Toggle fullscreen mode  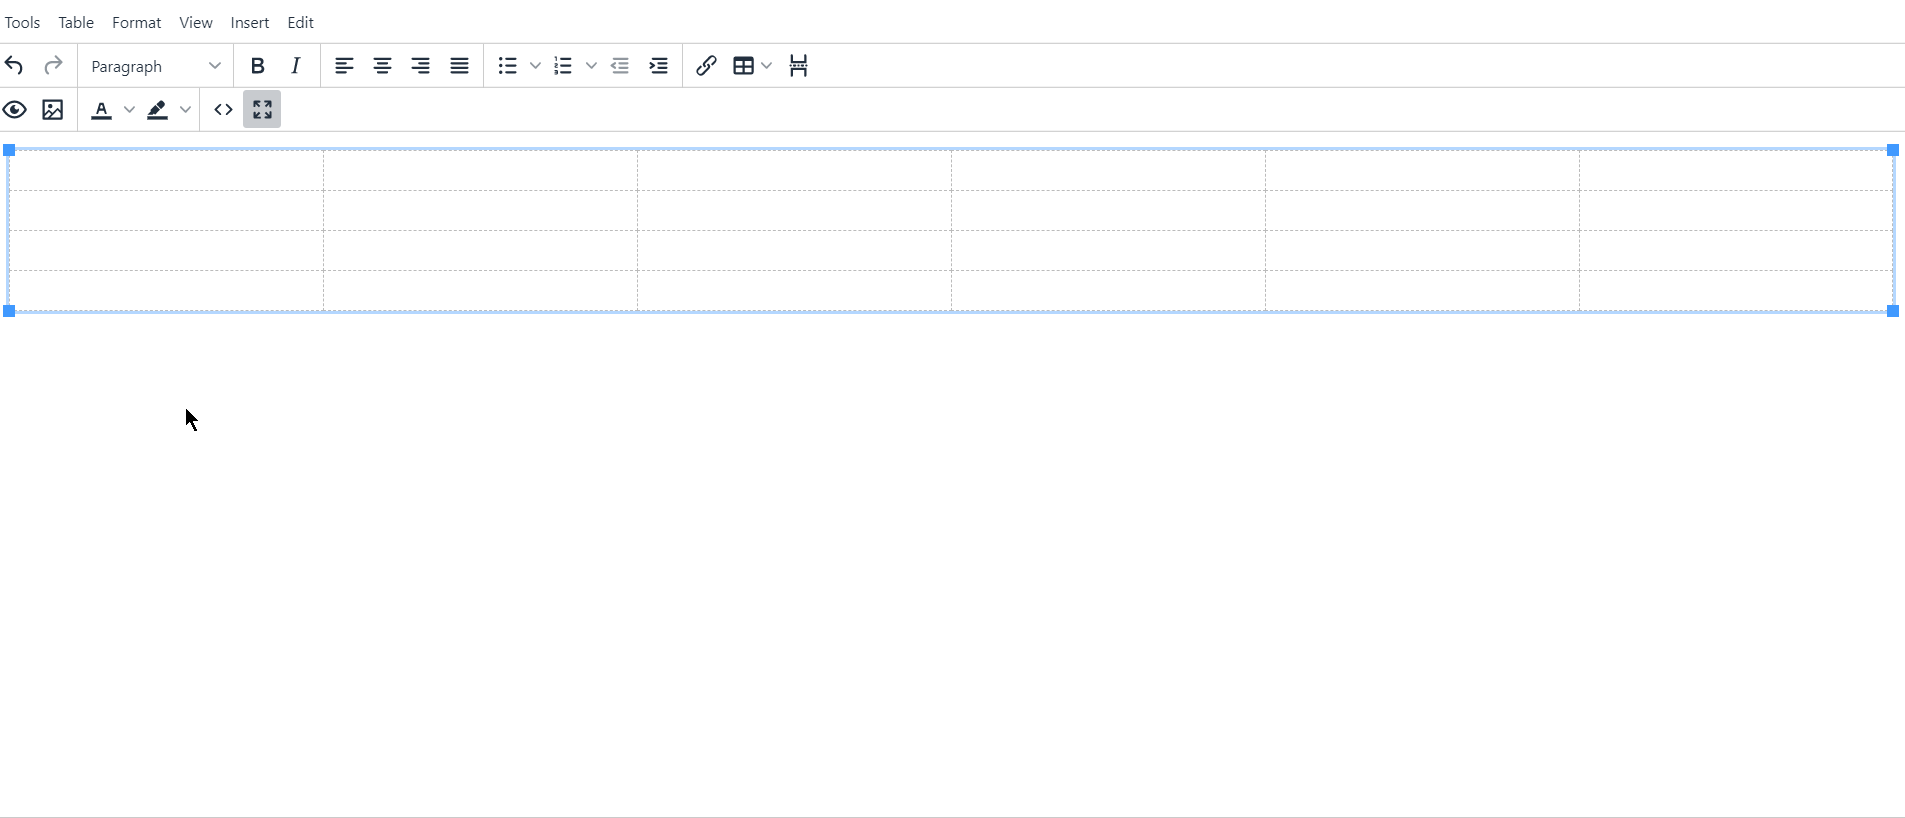click(x=262, y=110)
